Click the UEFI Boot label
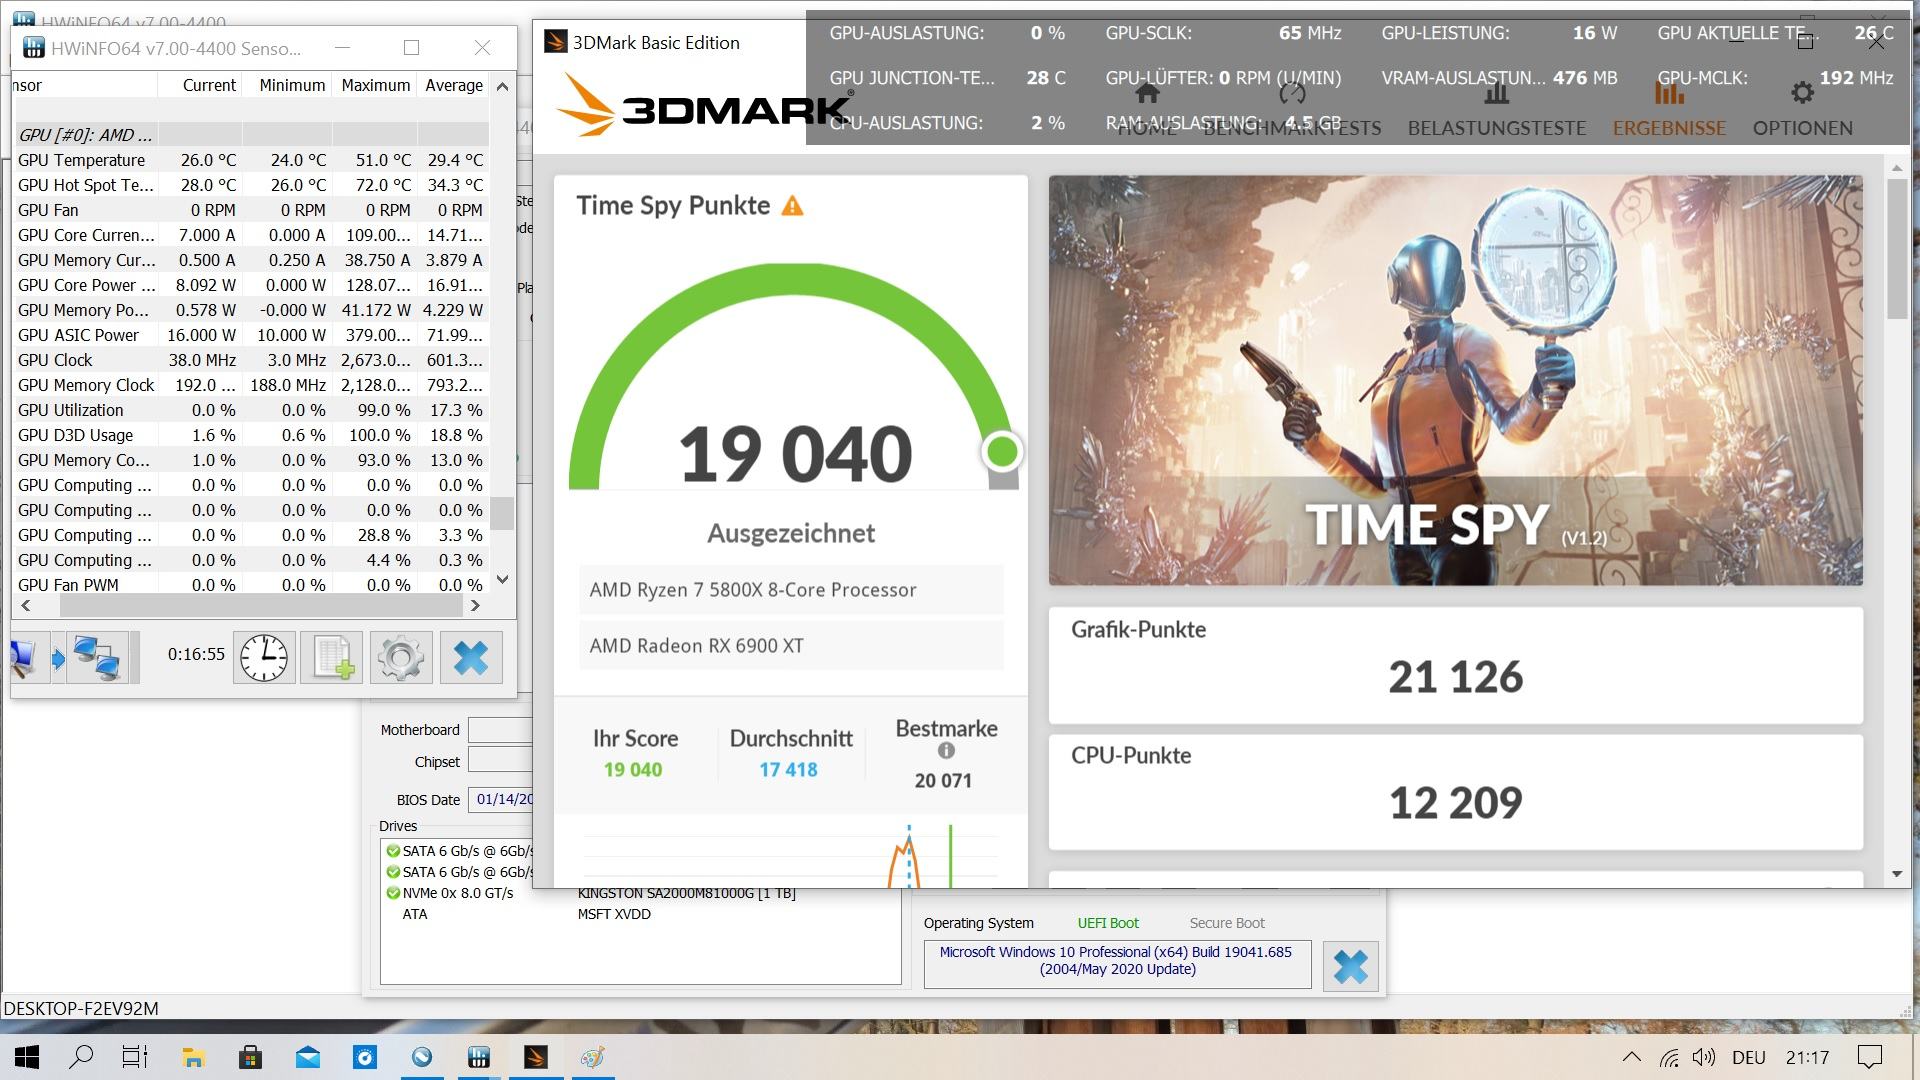Image resolution: width=1920 pixels, height=1080 pixels. [x=1108, y=923]
